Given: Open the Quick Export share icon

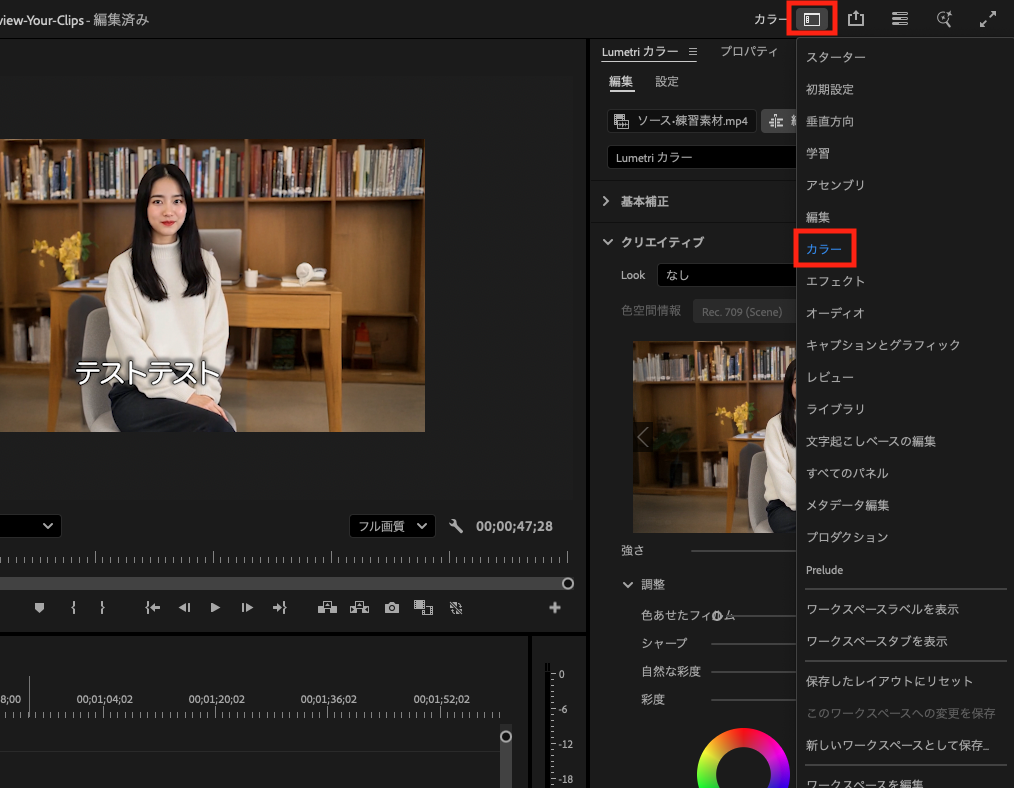Looking at the screenshot, I should pos(856,19).
